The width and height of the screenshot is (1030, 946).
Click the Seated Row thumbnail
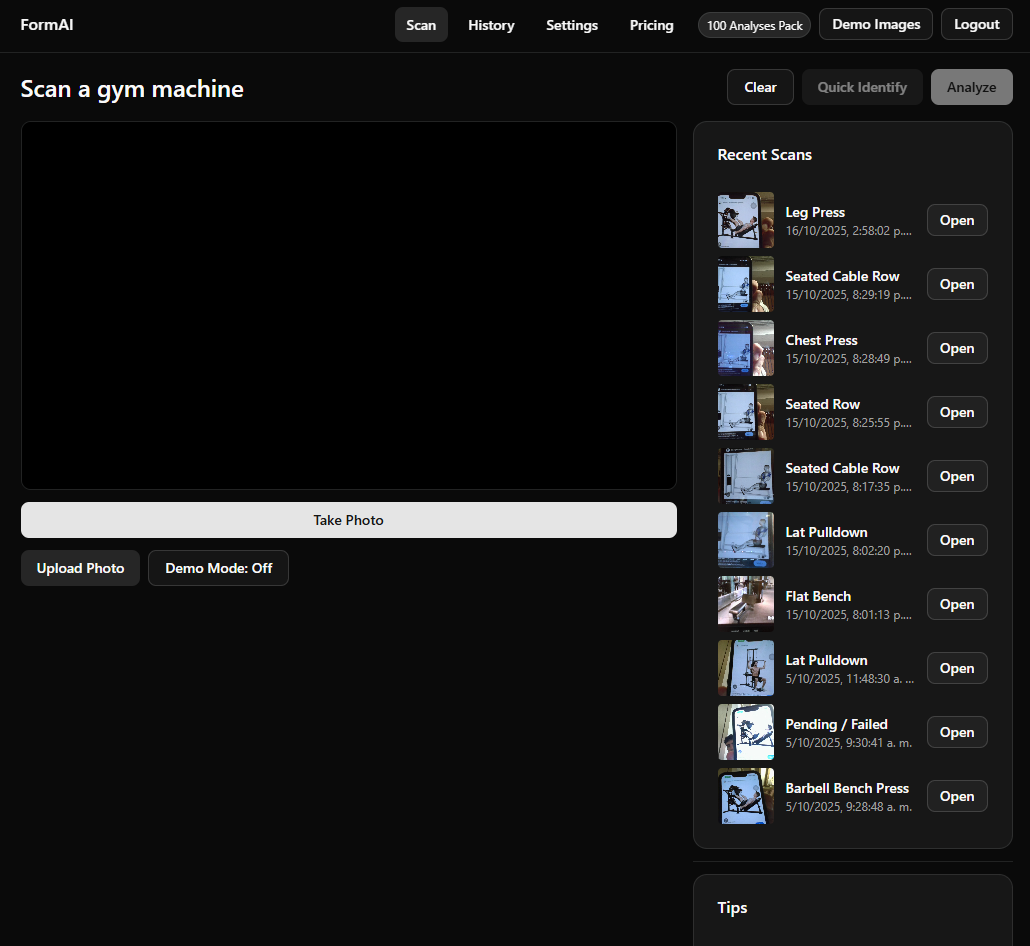point(746,412)
